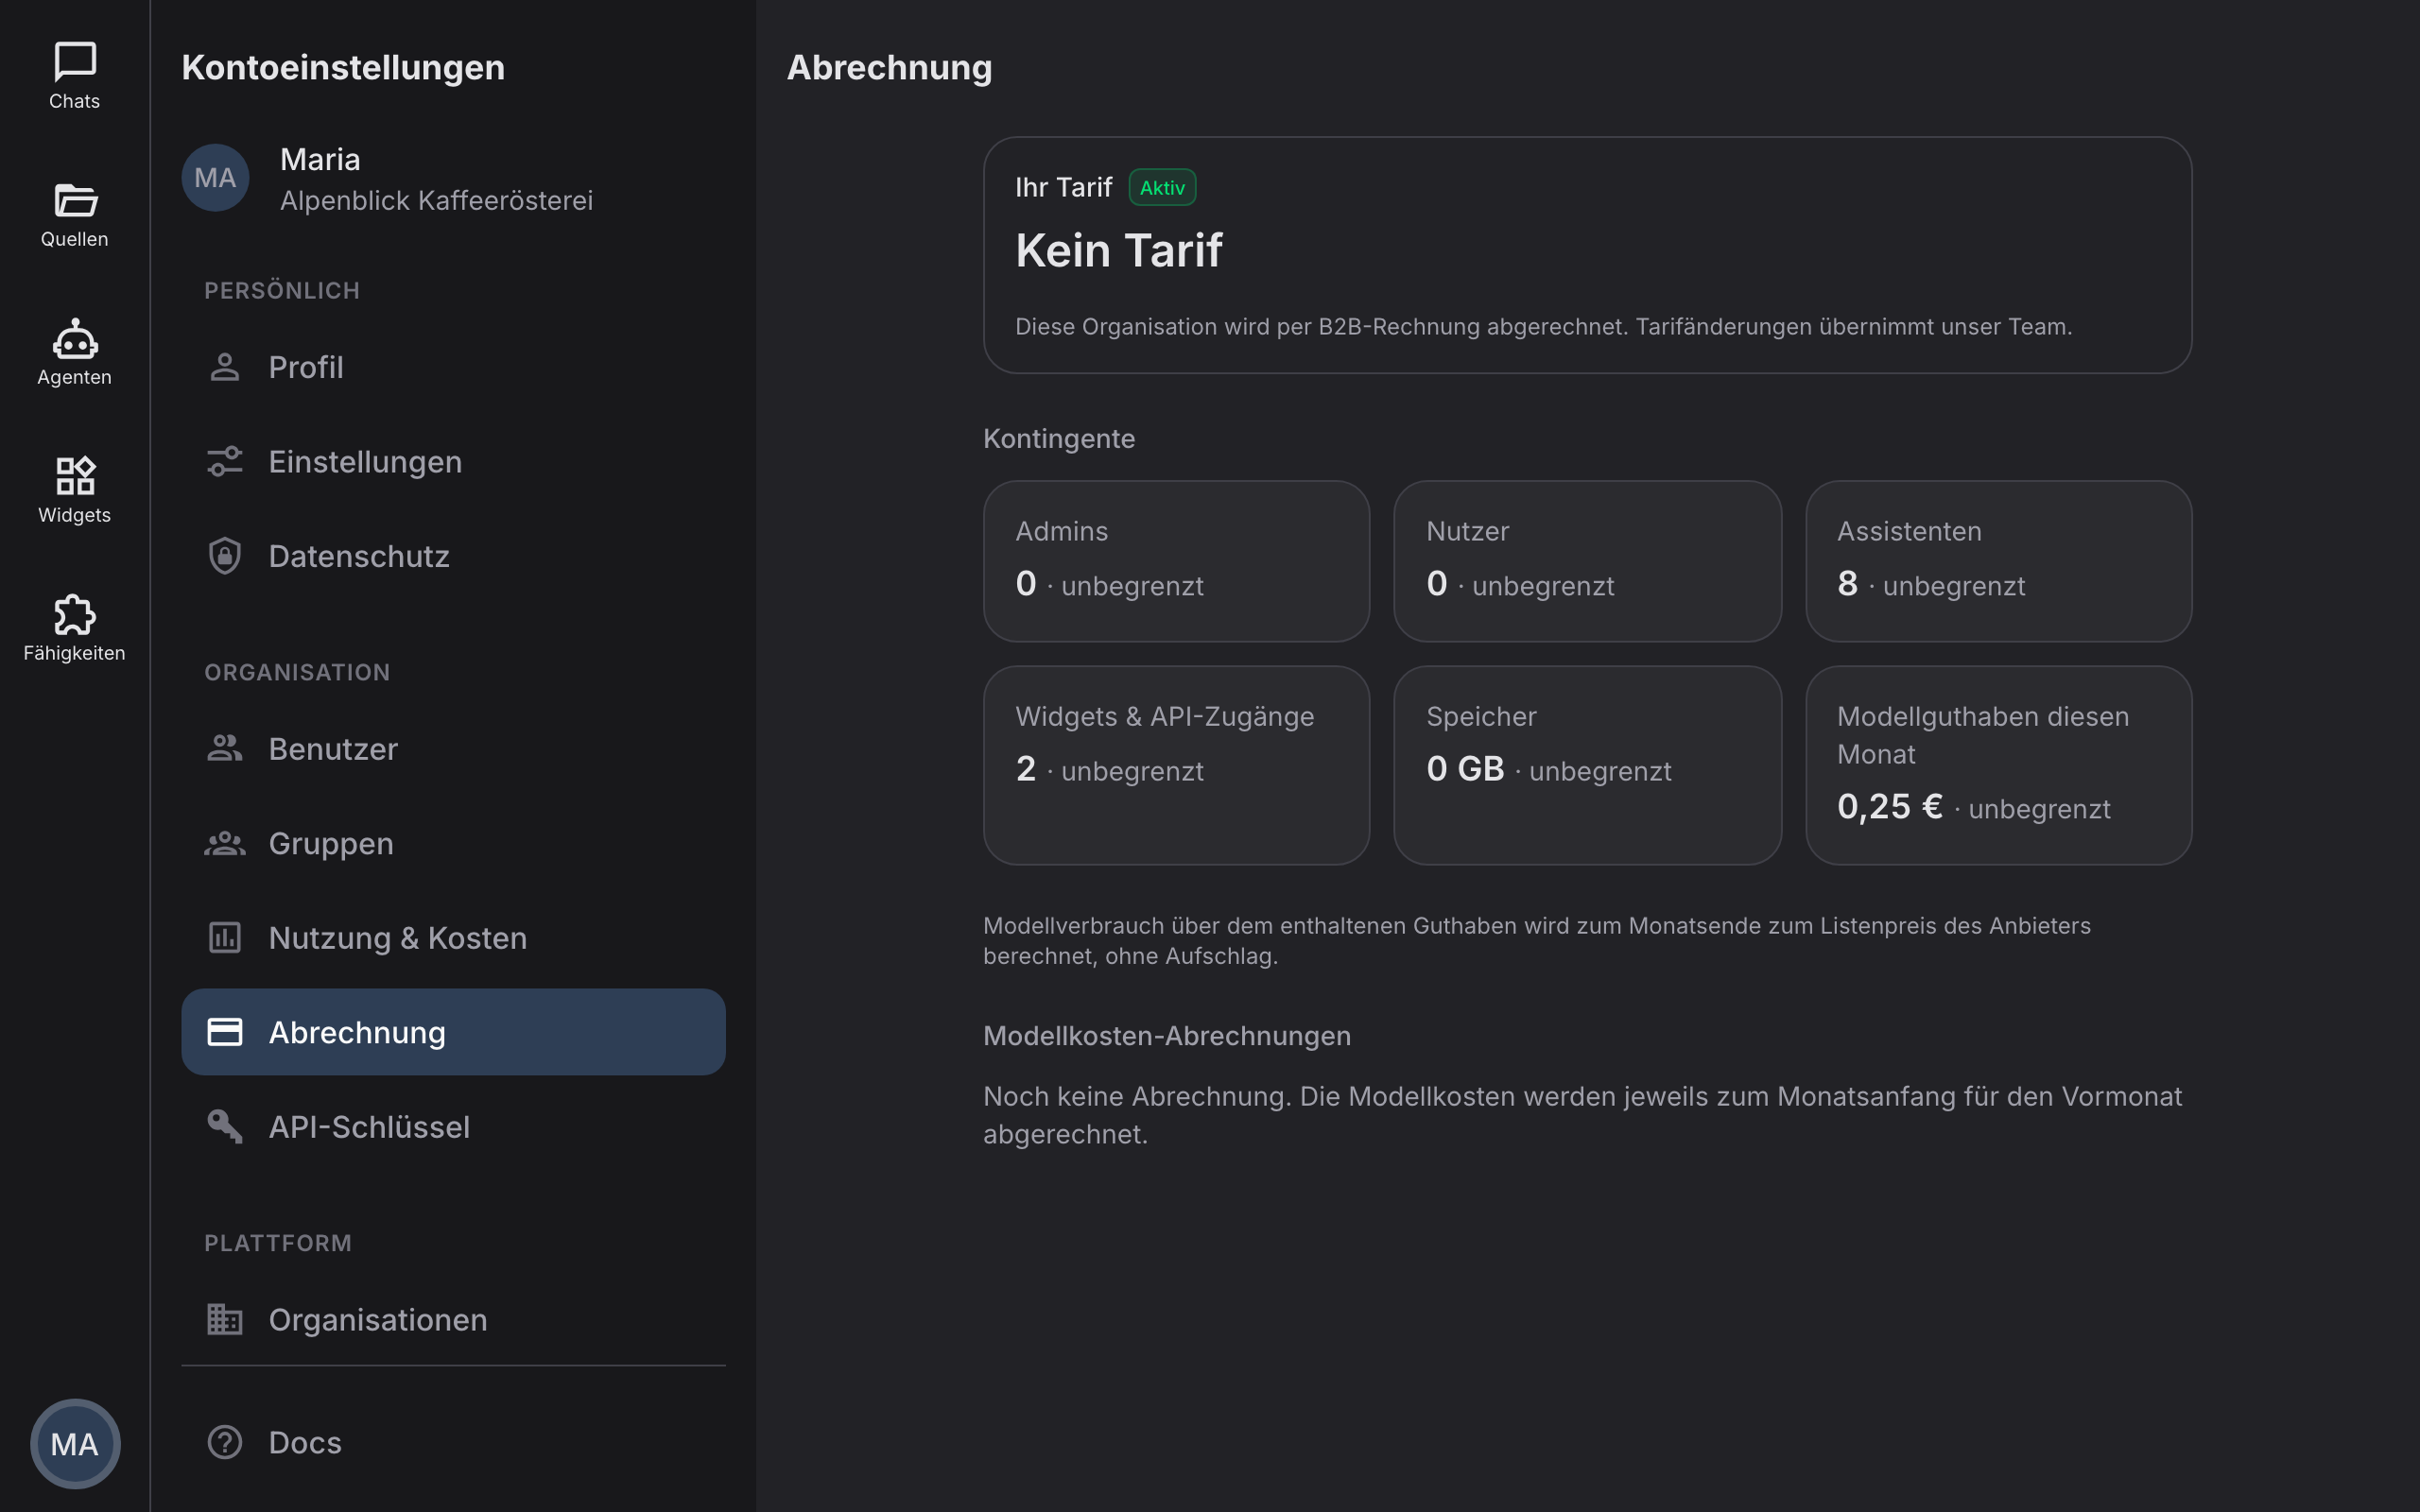Open Organisationen under Plattform
This screenshot has height=1512, width=2420.
pyautogui.click(x=453, y=1319)
